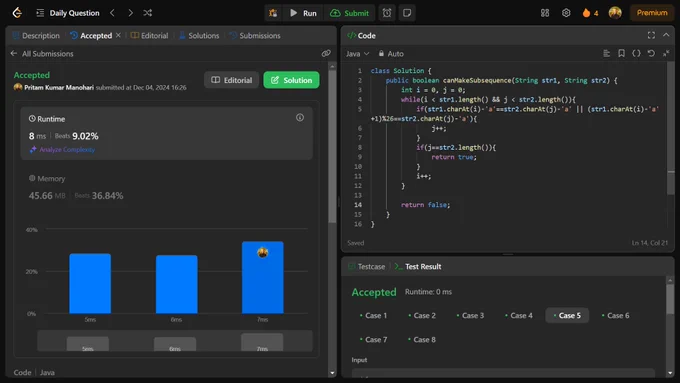
Task: Open the layout manager icon
Action: 545,13
